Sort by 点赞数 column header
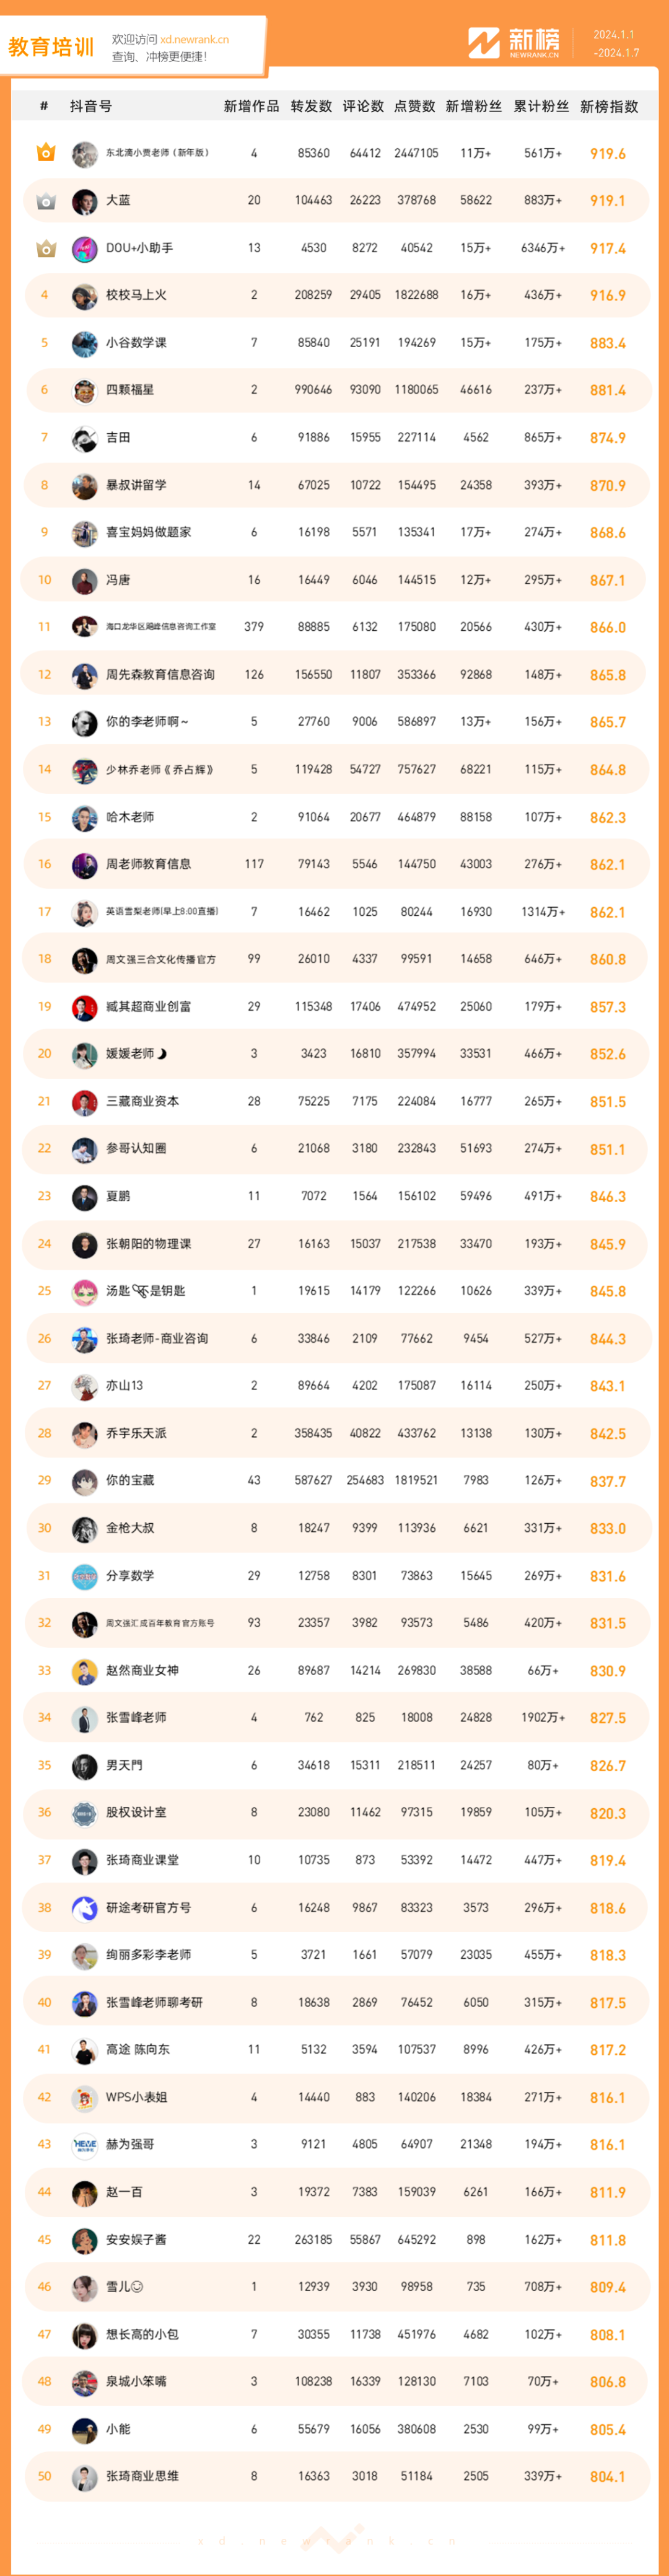The width and height of the screenshot is (669, 2576). 415,106
